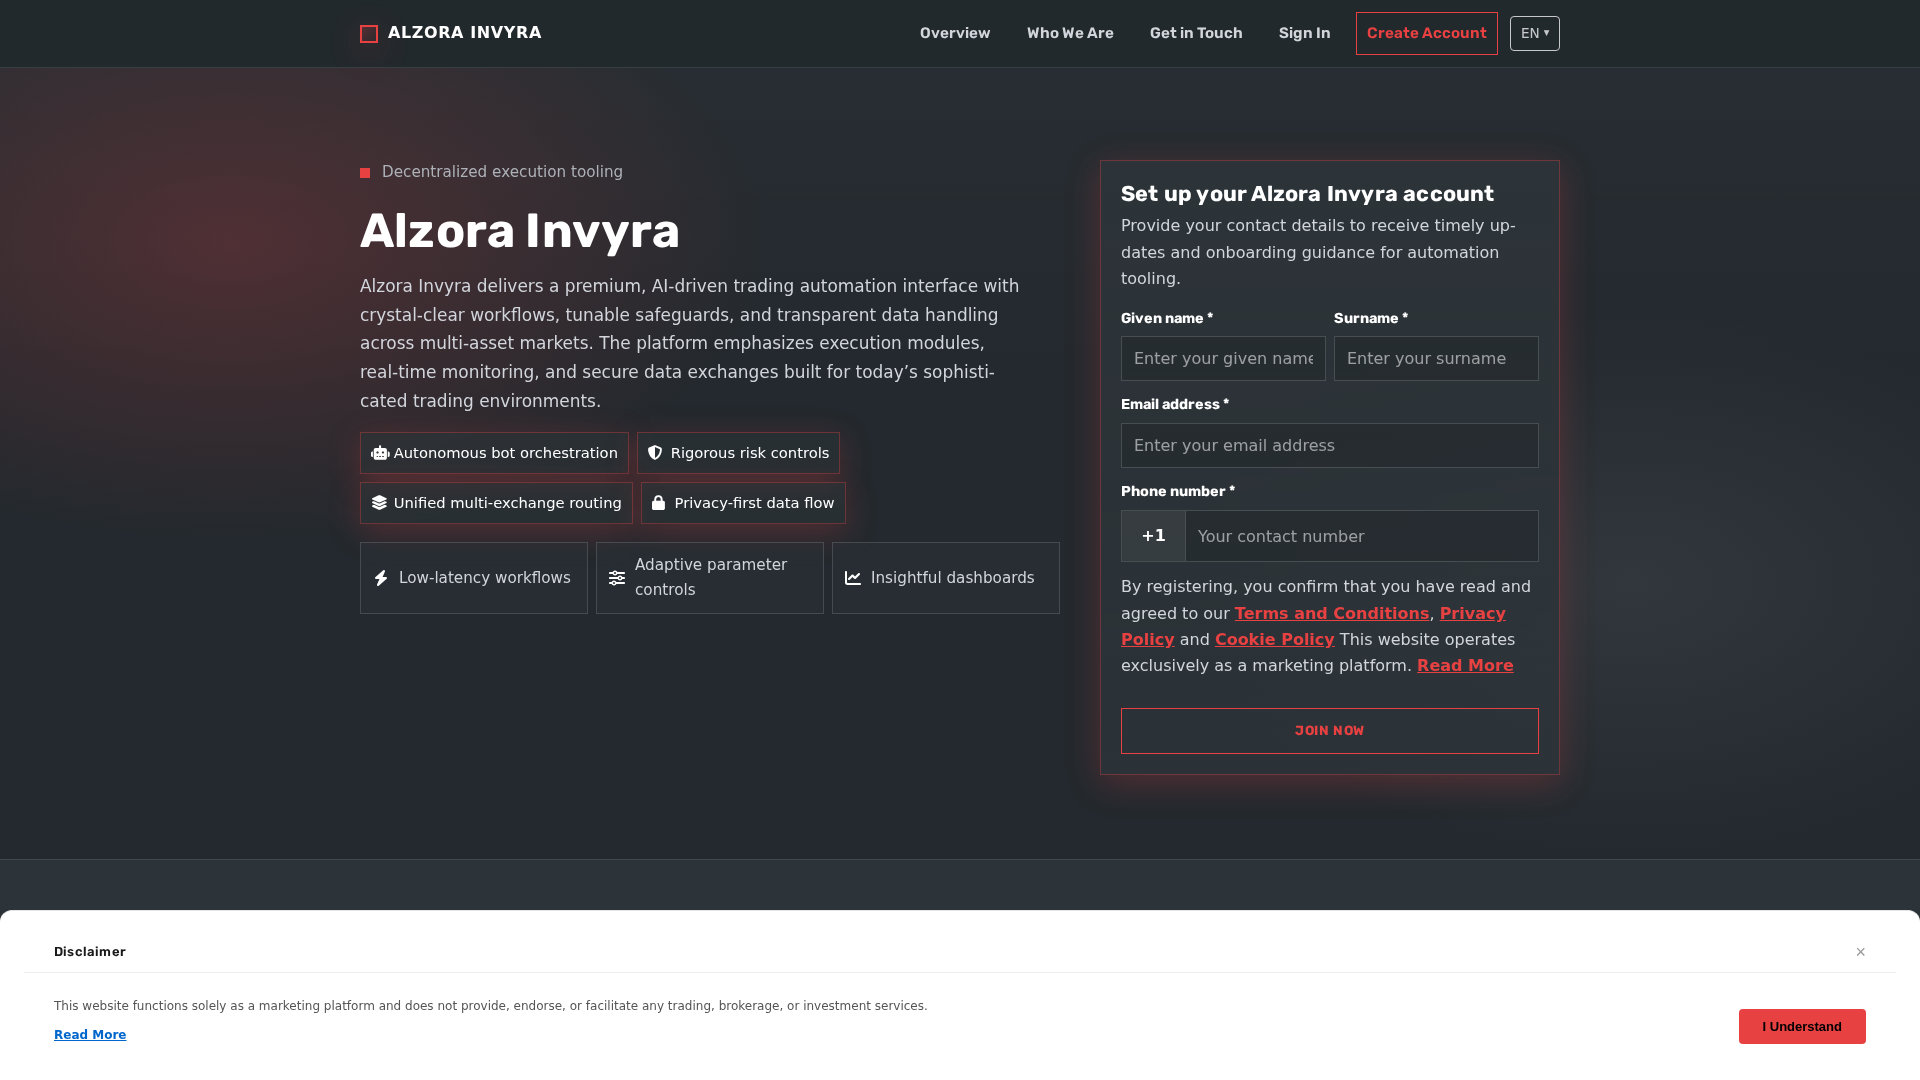1920x1080 pixels.
Task: Focus the contact phone number field
Action: click(x=1362, y=536)
